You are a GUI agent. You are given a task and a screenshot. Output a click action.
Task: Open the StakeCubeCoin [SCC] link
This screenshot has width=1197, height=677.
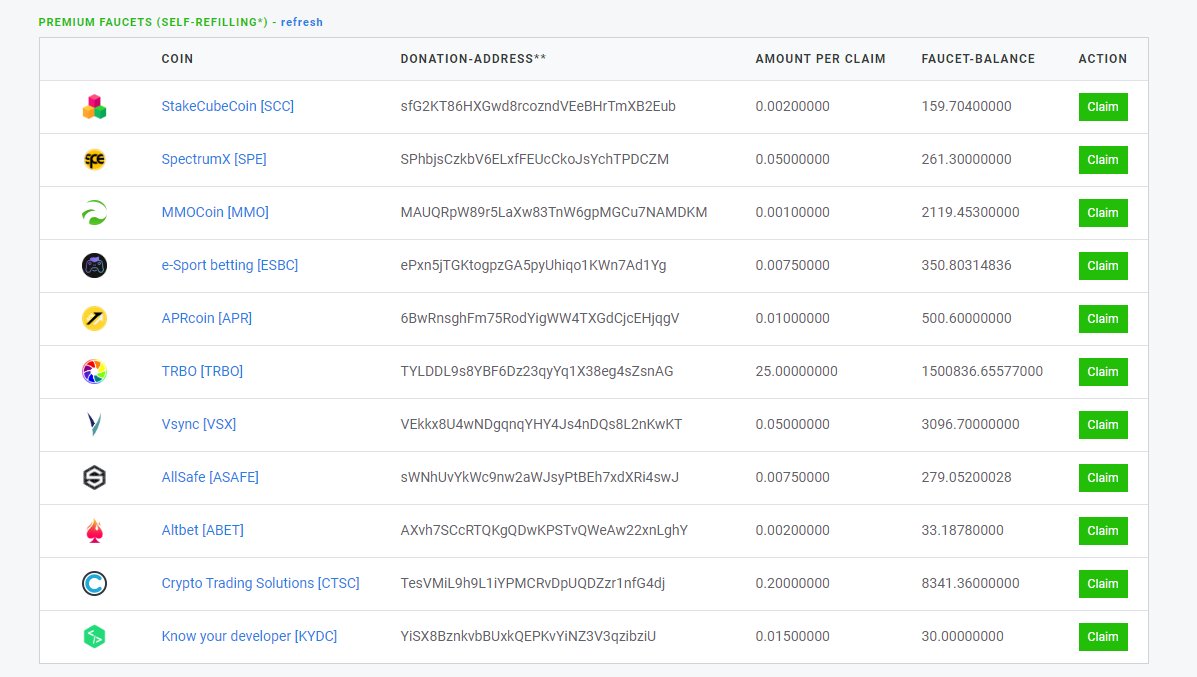click(x=227, y=106)
